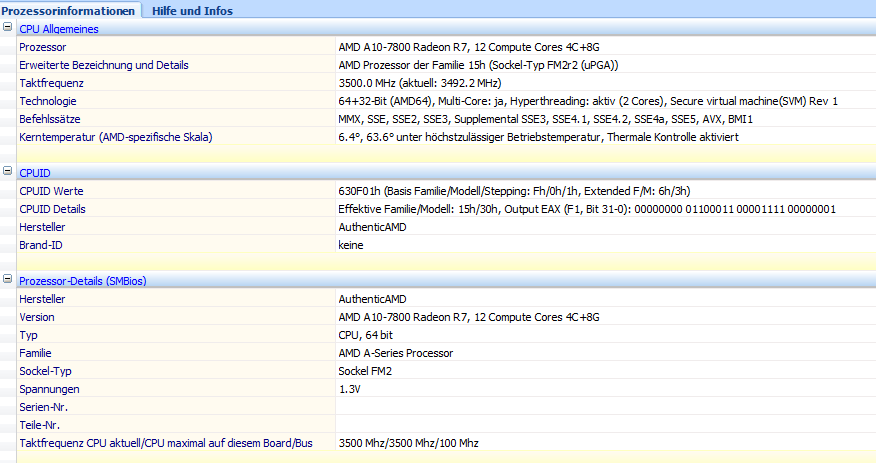
Task: Click the Sockel-Typ row label
Action: [45, 371]
